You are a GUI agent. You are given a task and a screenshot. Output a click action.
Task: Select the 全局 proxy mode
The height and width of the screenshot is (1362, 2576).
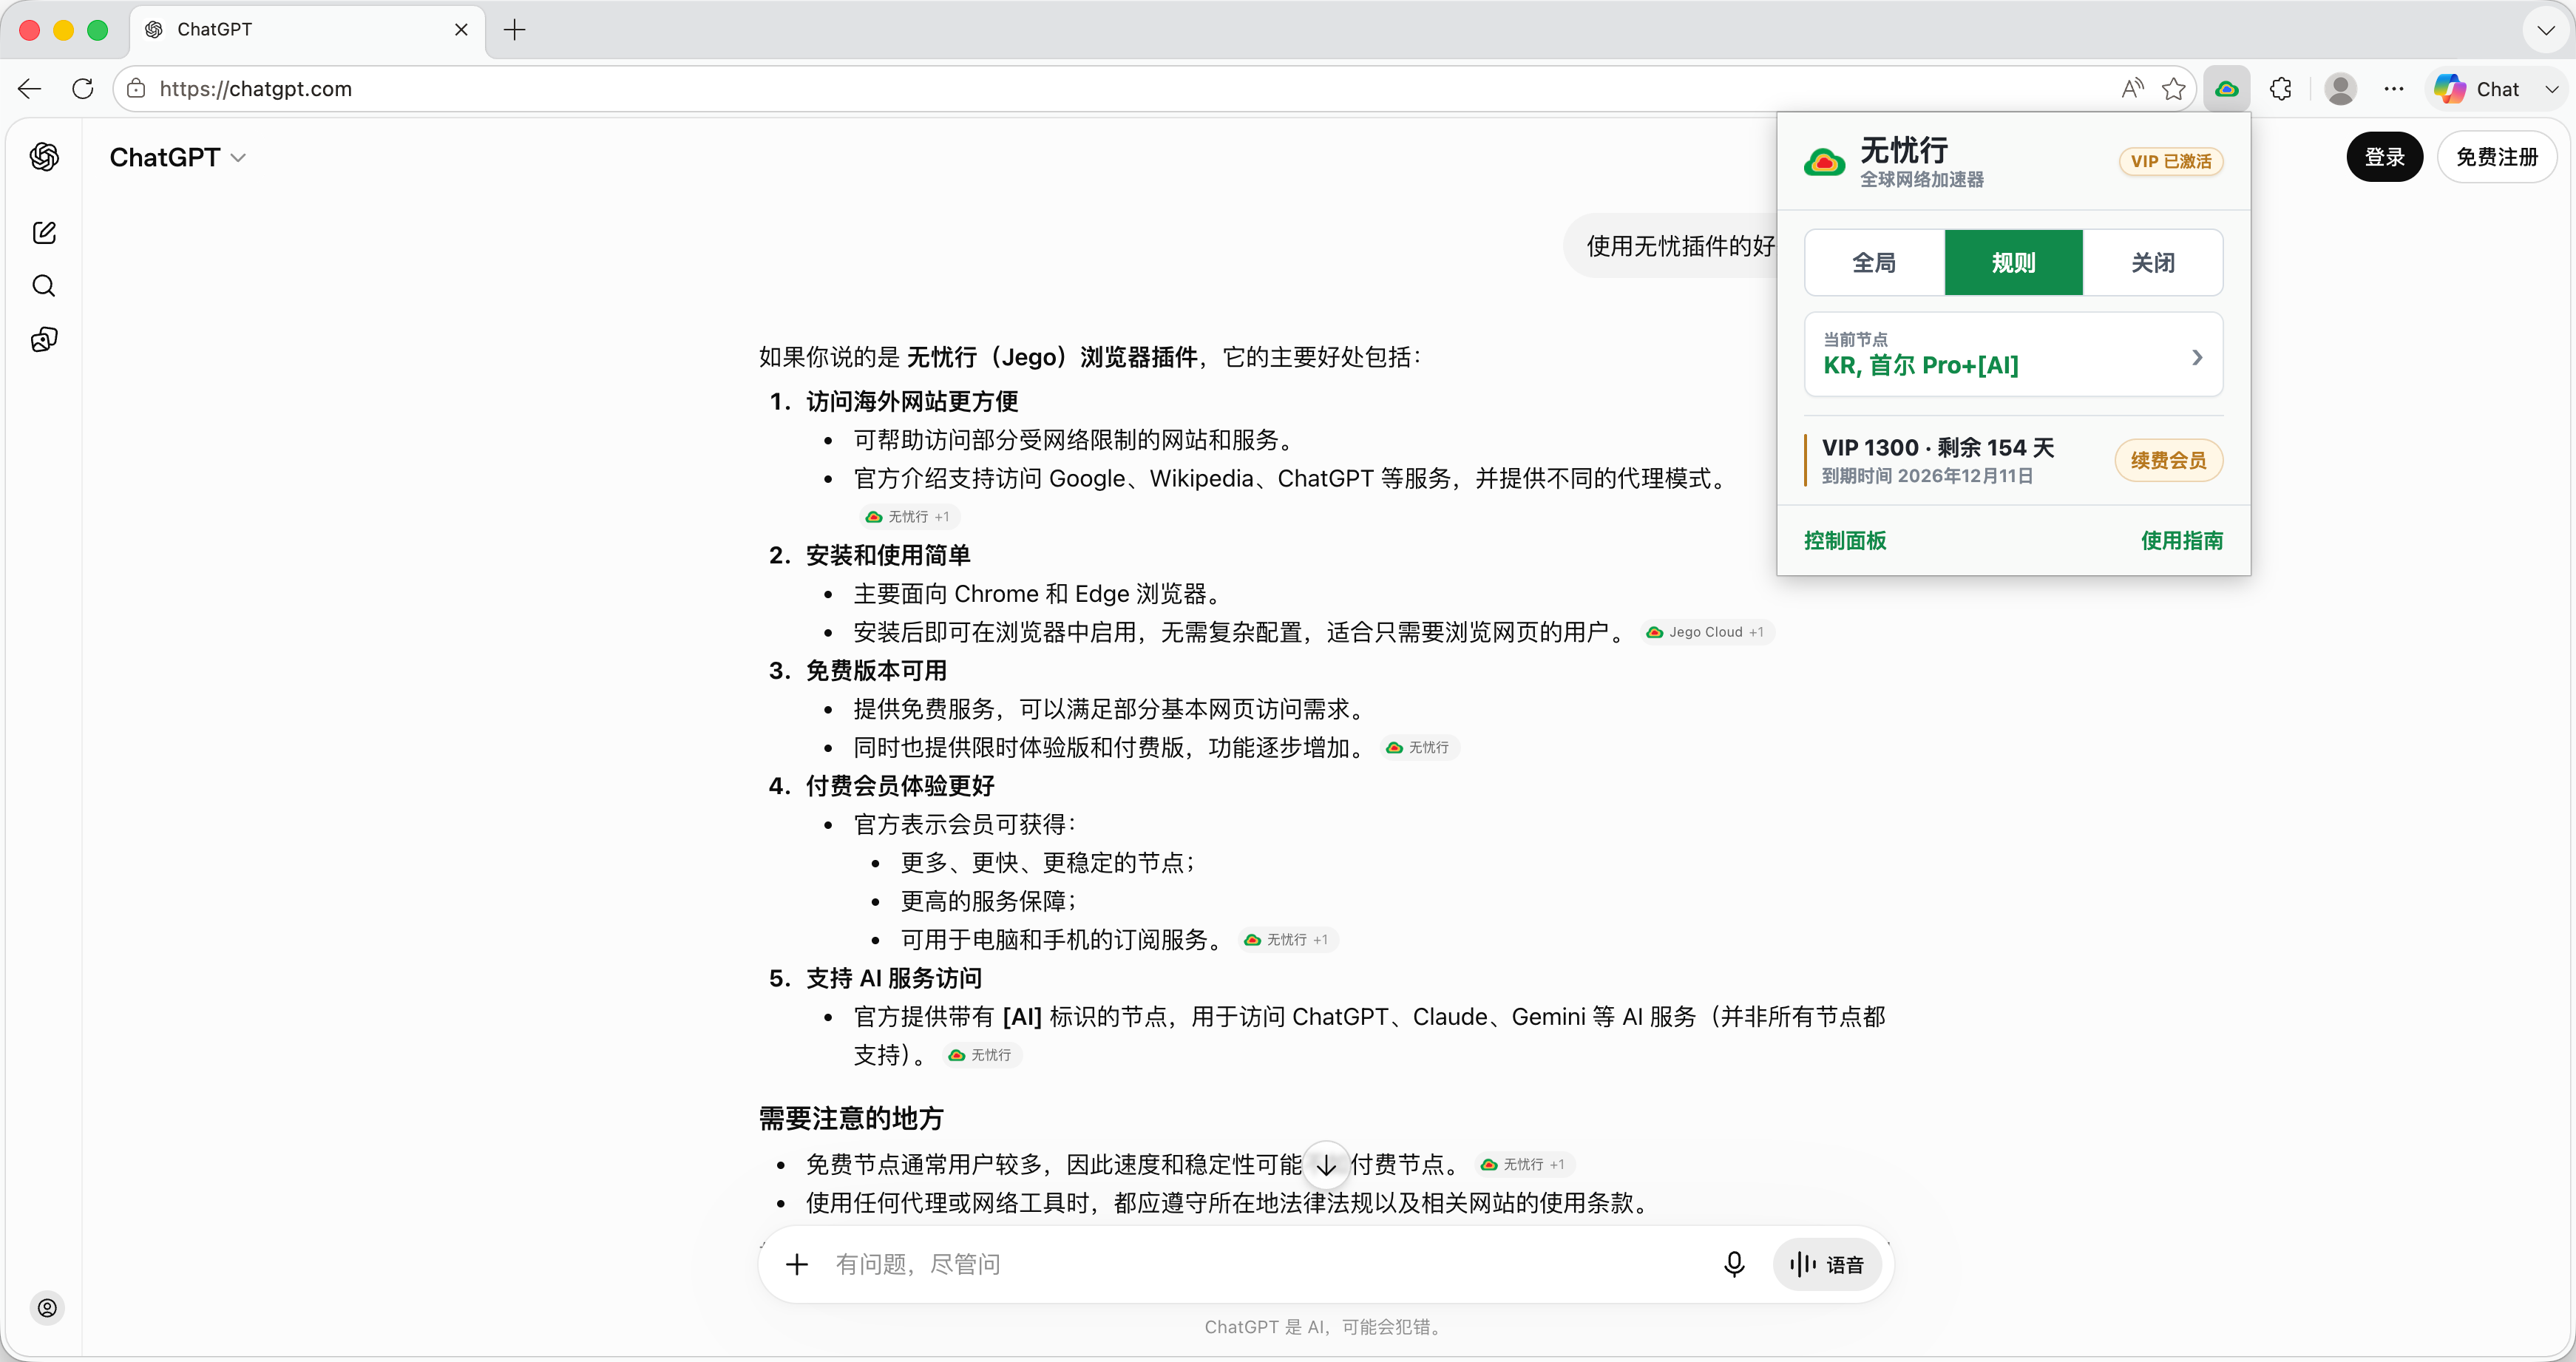[1874, 263]
